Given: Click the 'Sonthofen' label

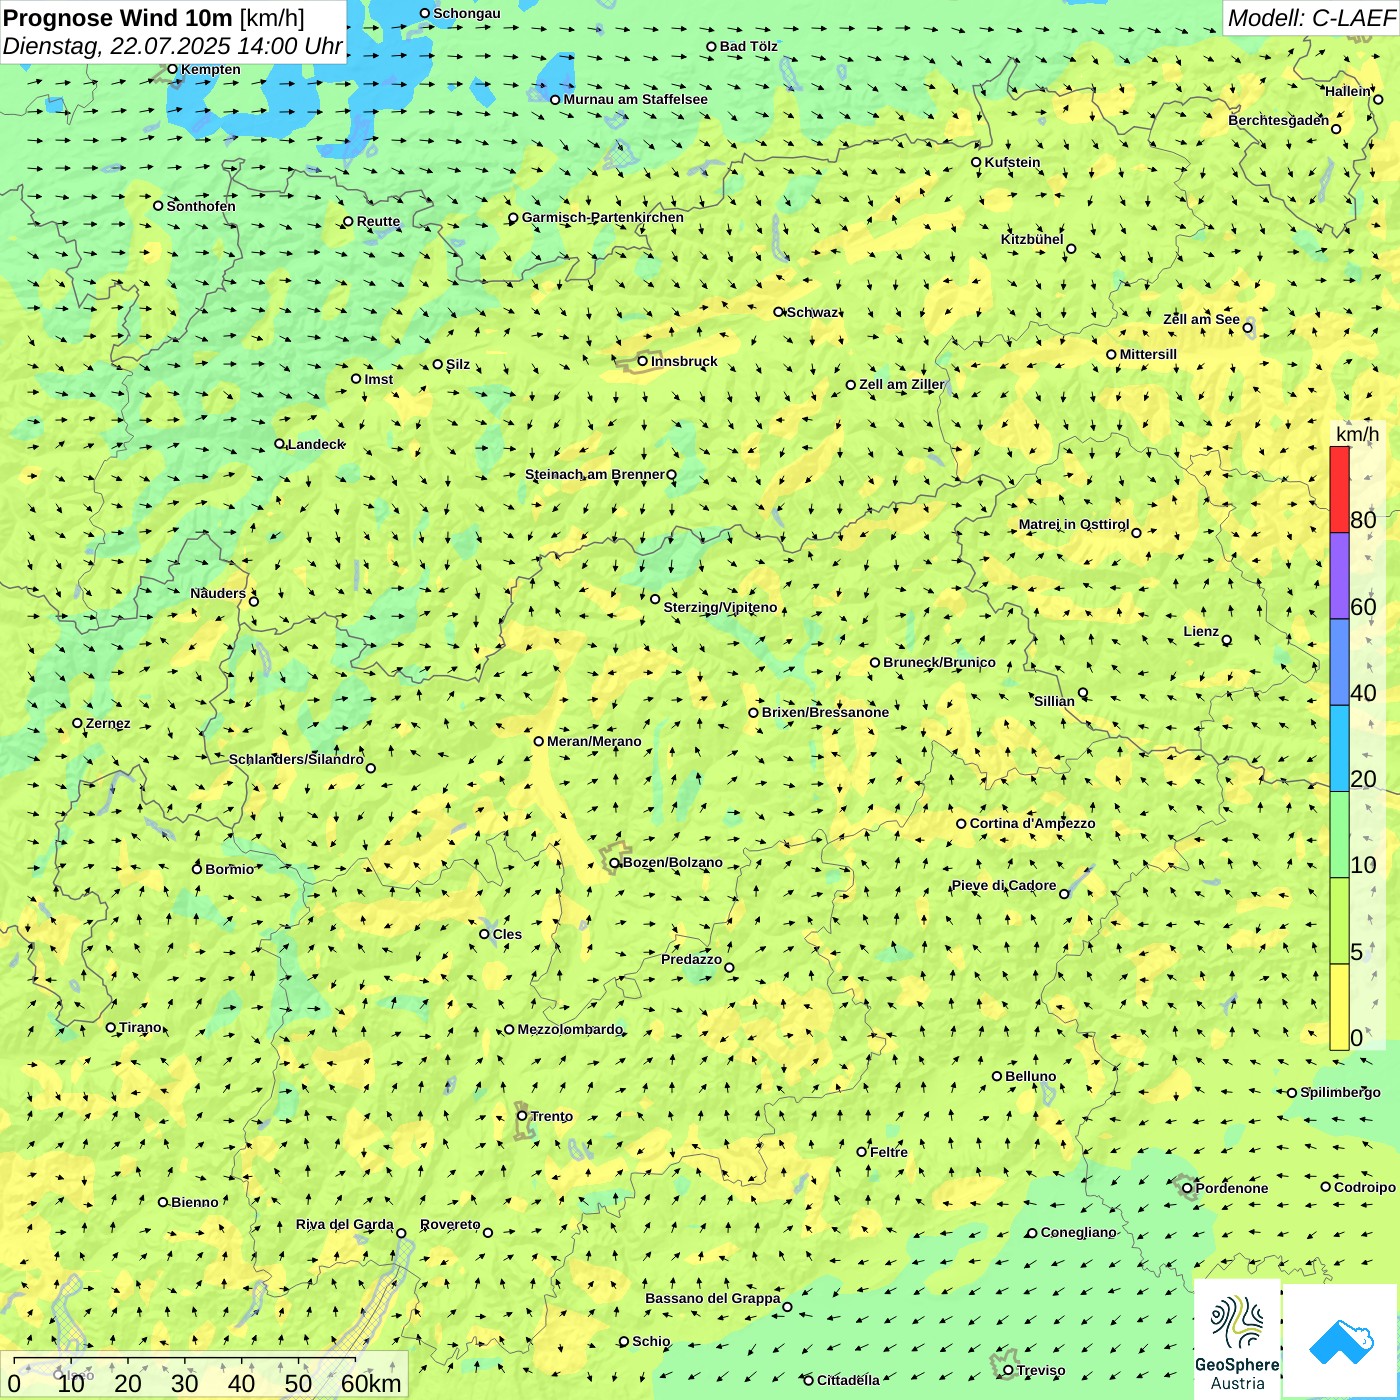Looking at the screenshot, I should (x=201, y=206).
